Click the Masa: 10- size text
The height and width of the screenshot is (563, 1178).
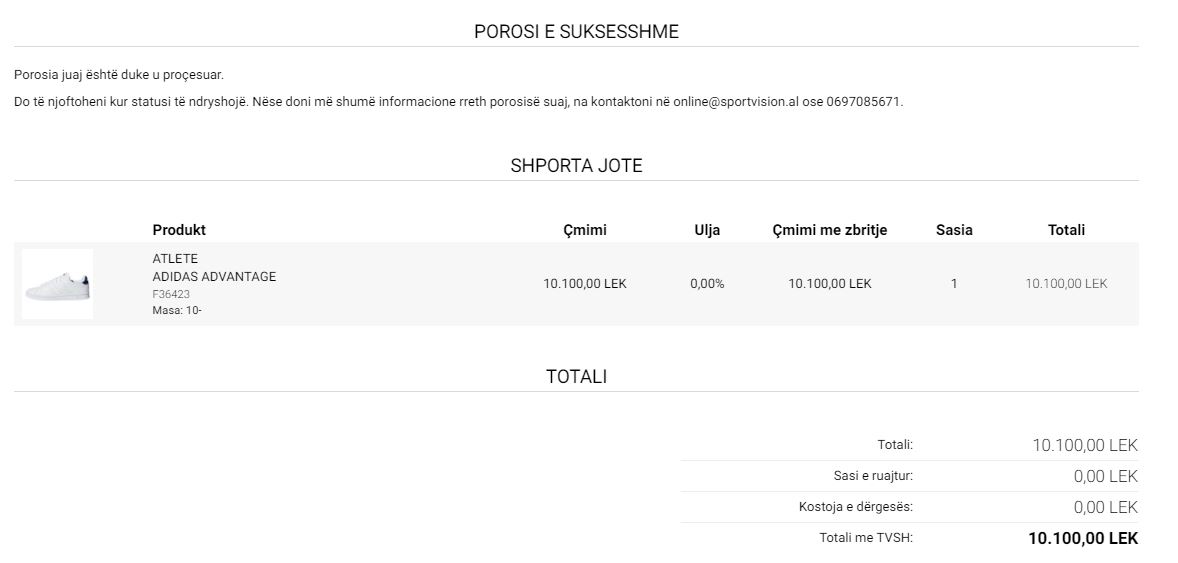(177, 310)
